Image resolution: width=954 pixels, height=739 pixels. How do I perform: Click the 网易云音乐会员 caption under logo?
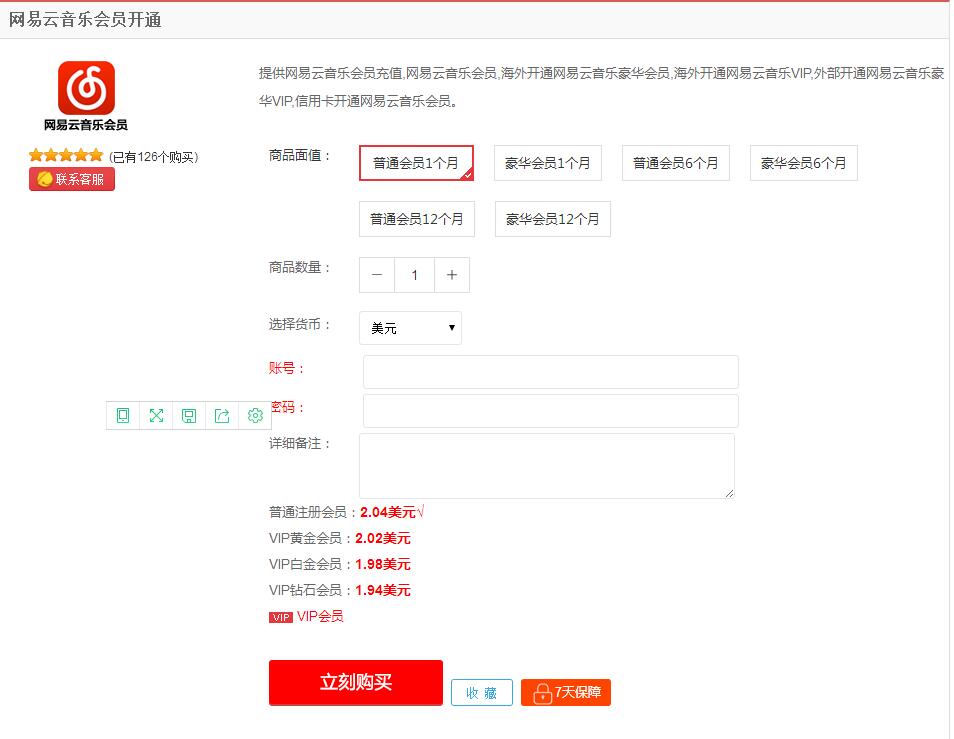point(86,125)
